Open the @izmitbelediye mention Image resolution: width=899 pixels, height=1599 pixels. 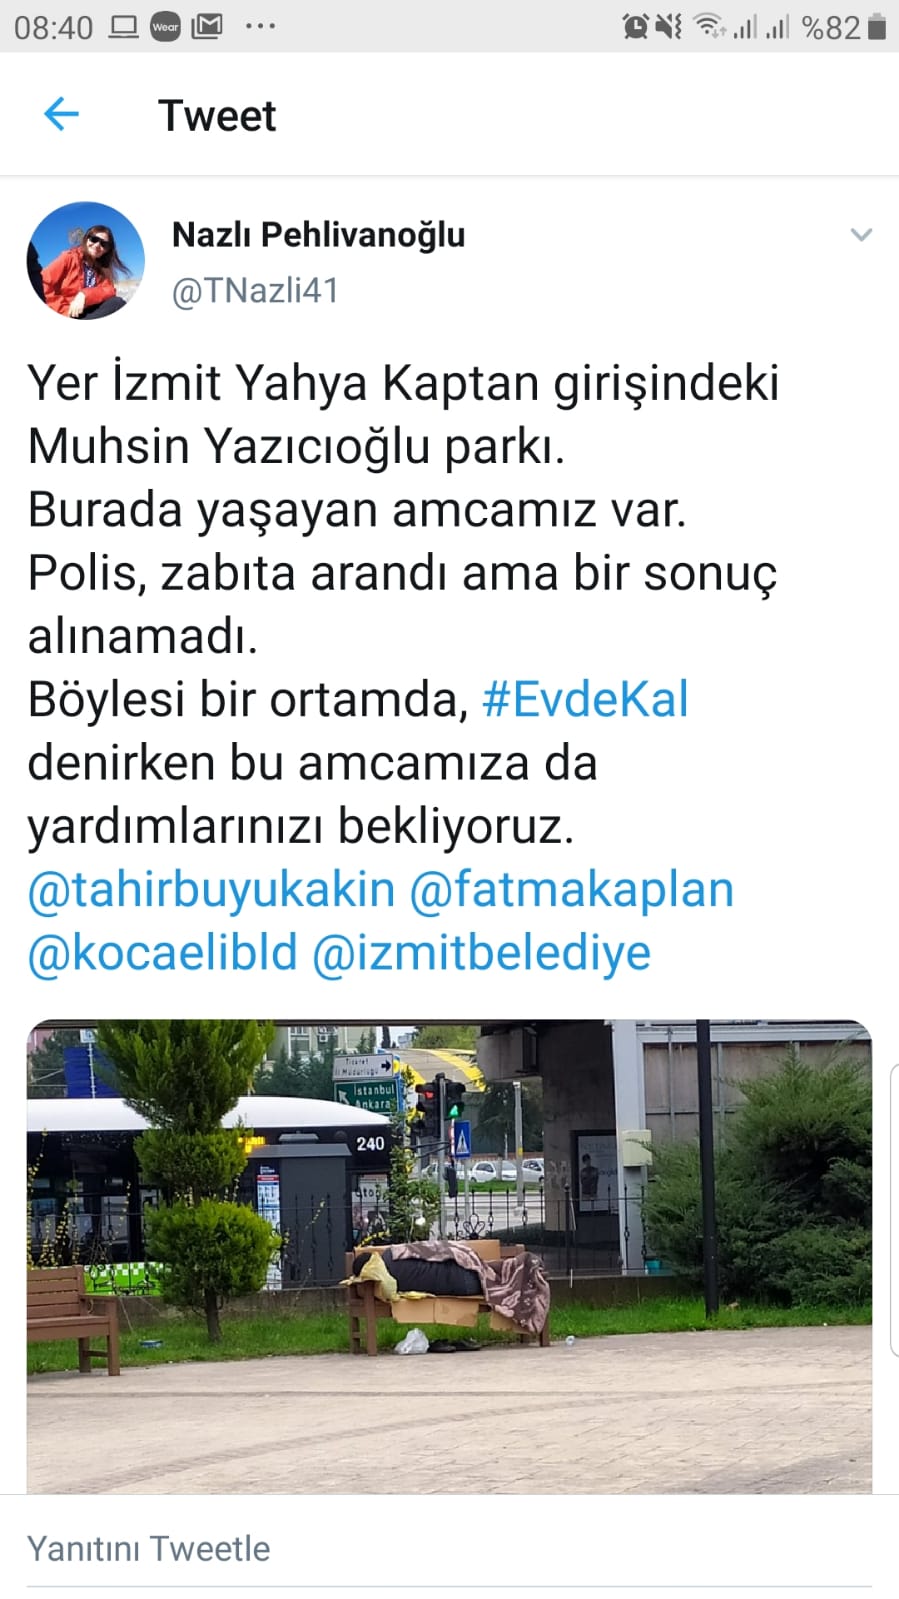pos(482,953)
